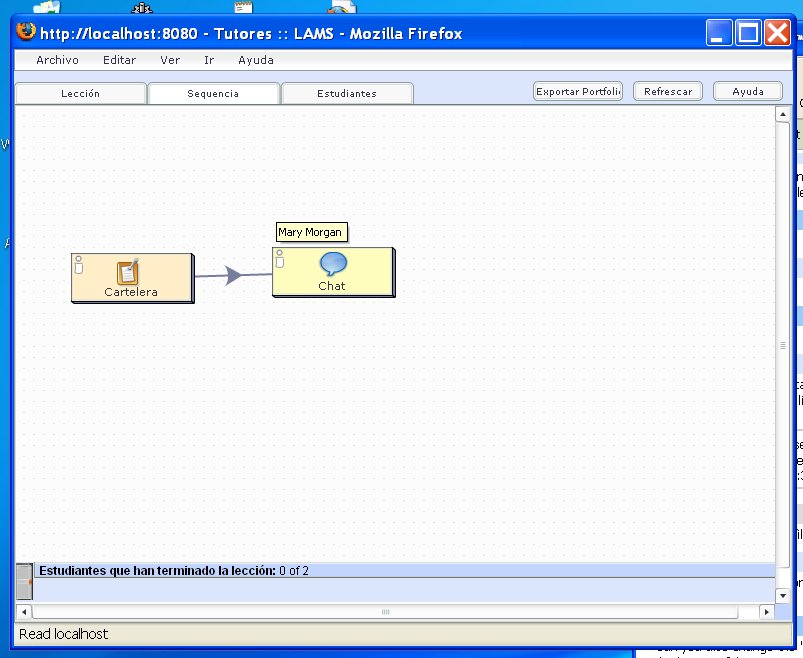Click the Cartelera noticeboard activity icon

[x=127, y=272]
